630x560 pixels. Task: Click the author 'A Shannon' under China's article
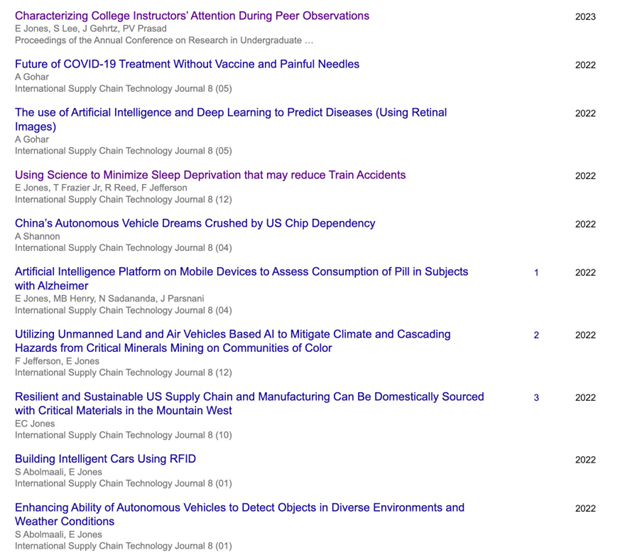(x=37, y=236)
